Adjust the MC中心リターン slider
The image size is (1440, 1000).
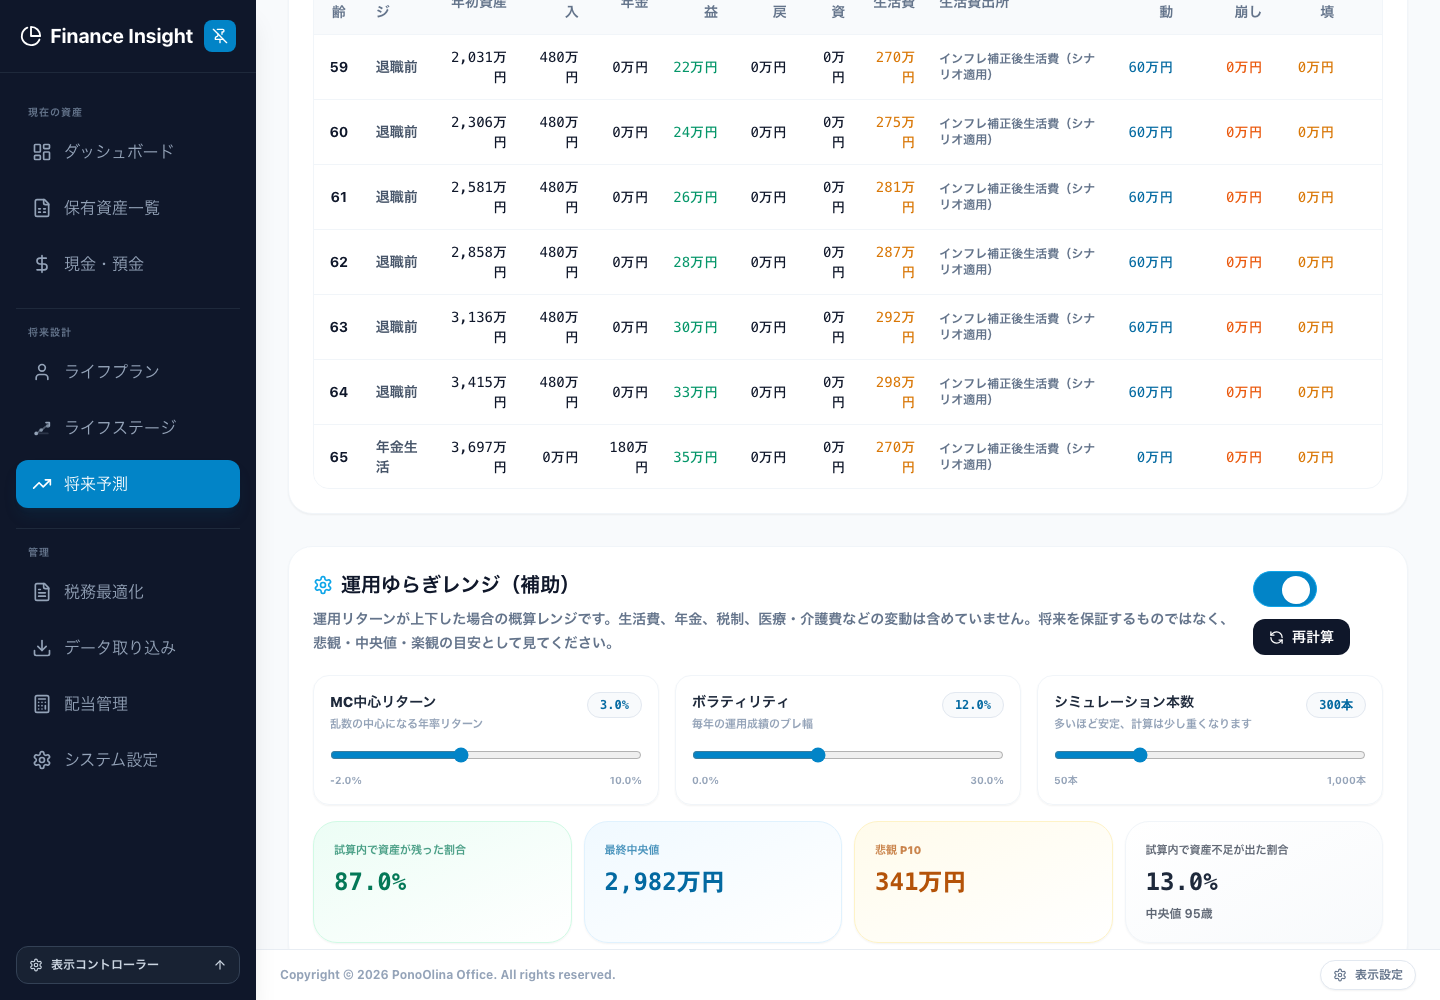[486, 755]
